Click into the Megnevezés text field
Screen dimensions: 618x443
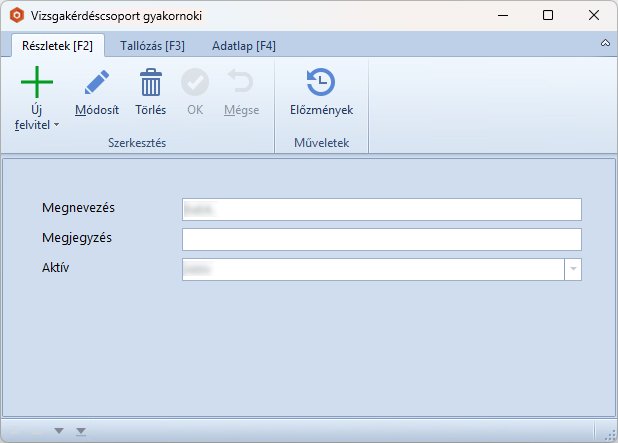pos(381,208)
